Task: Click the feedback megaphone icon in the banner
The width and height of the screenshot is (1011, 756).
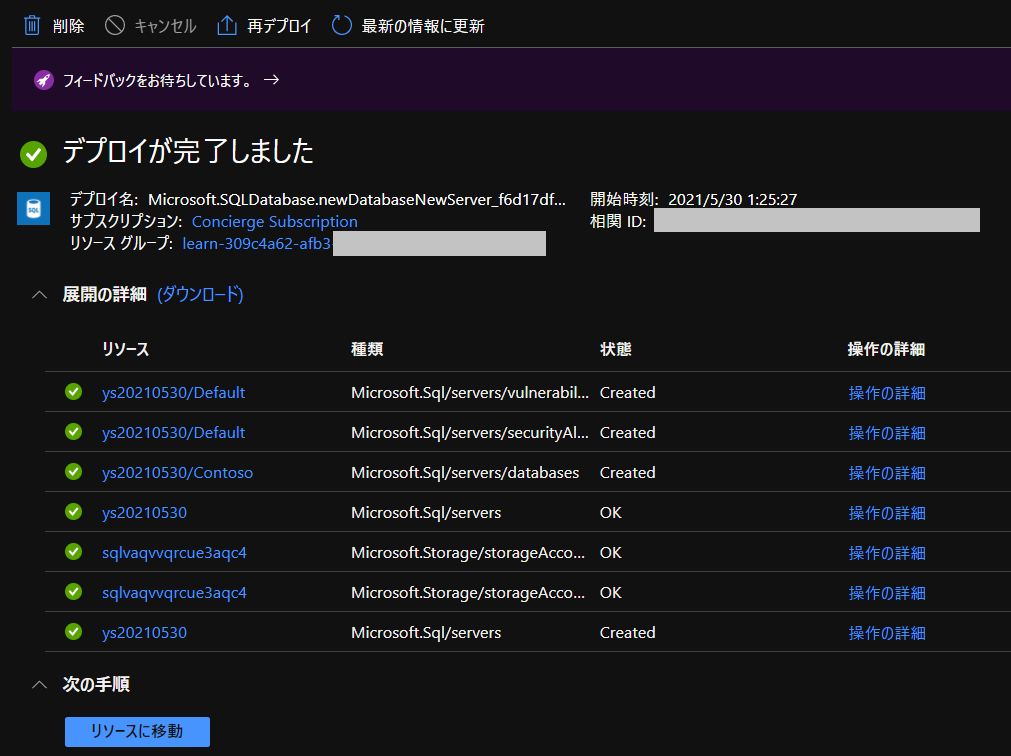Action: pyautogui.click(x=41, y=79)
